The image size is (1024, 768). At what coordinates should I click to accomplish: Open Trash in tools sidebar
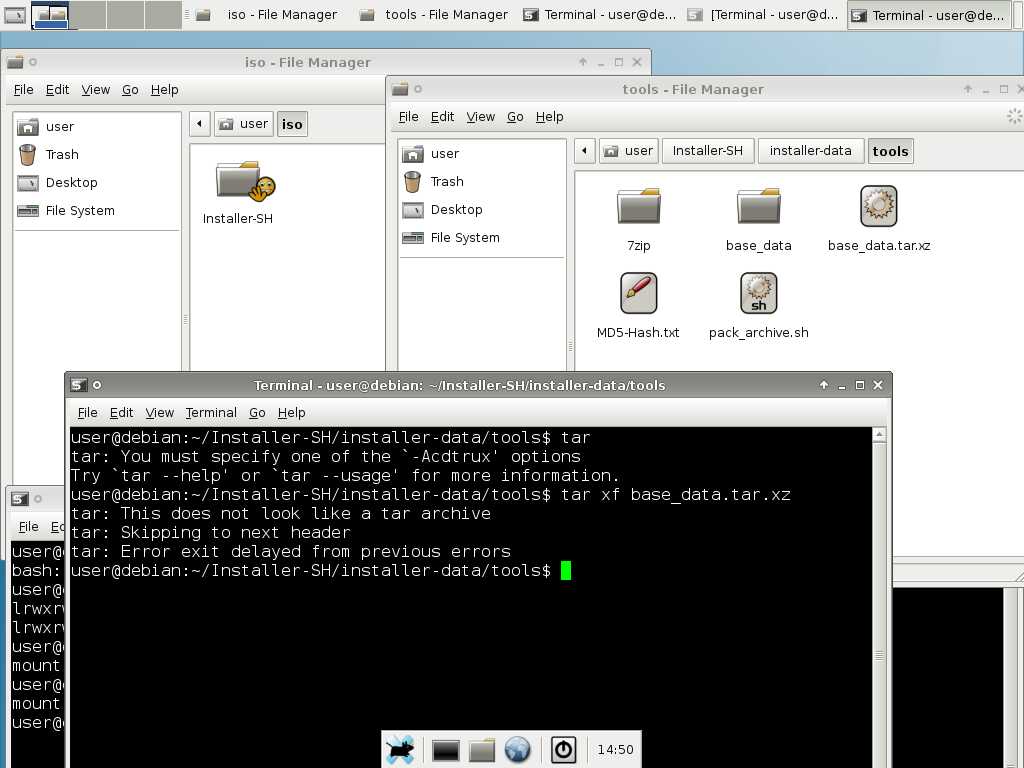[446, 181]
